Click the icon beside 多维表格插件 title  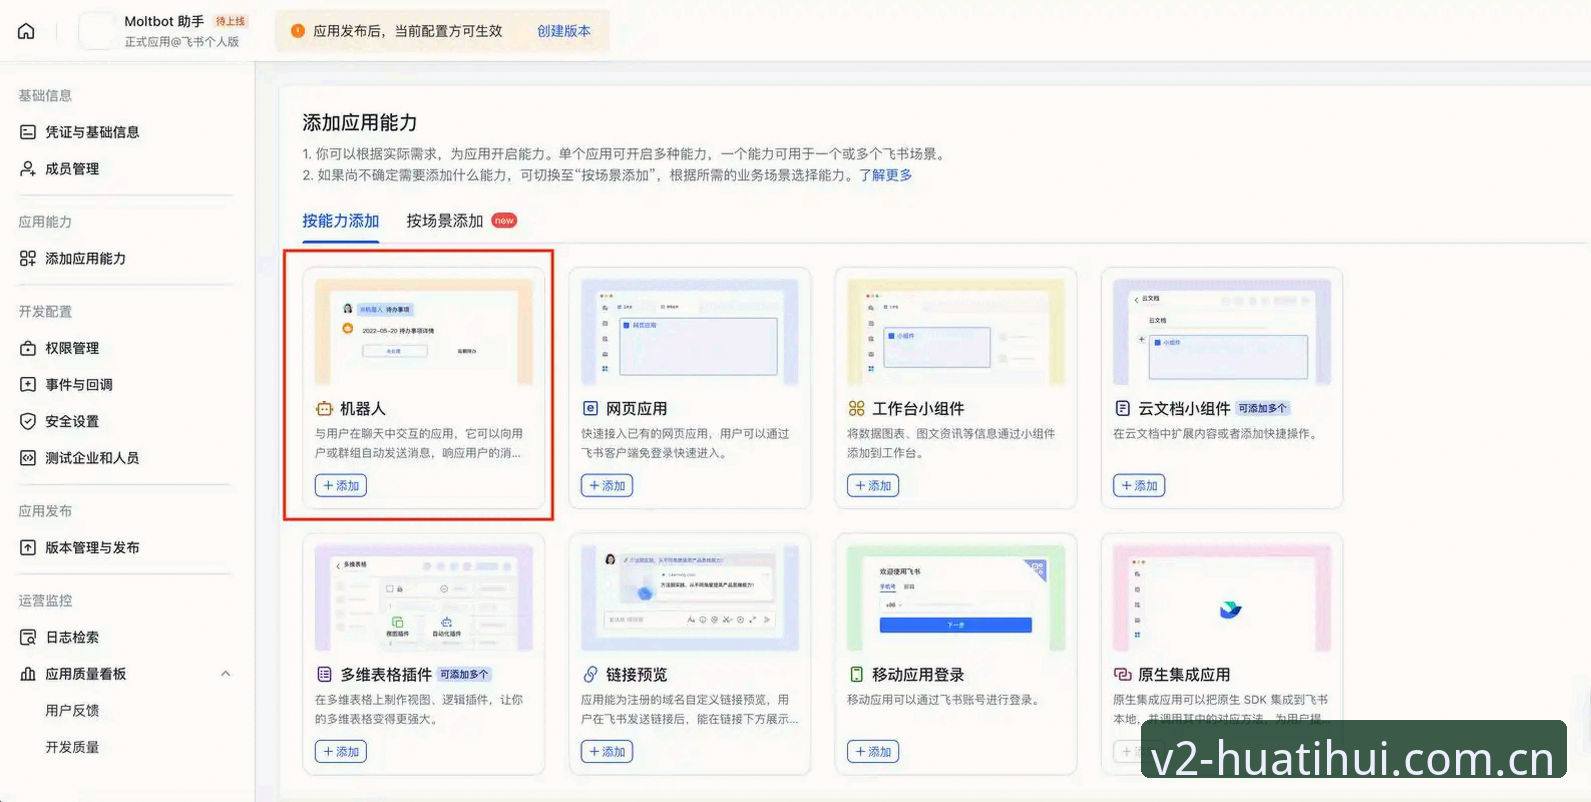[x=324, y=674]
